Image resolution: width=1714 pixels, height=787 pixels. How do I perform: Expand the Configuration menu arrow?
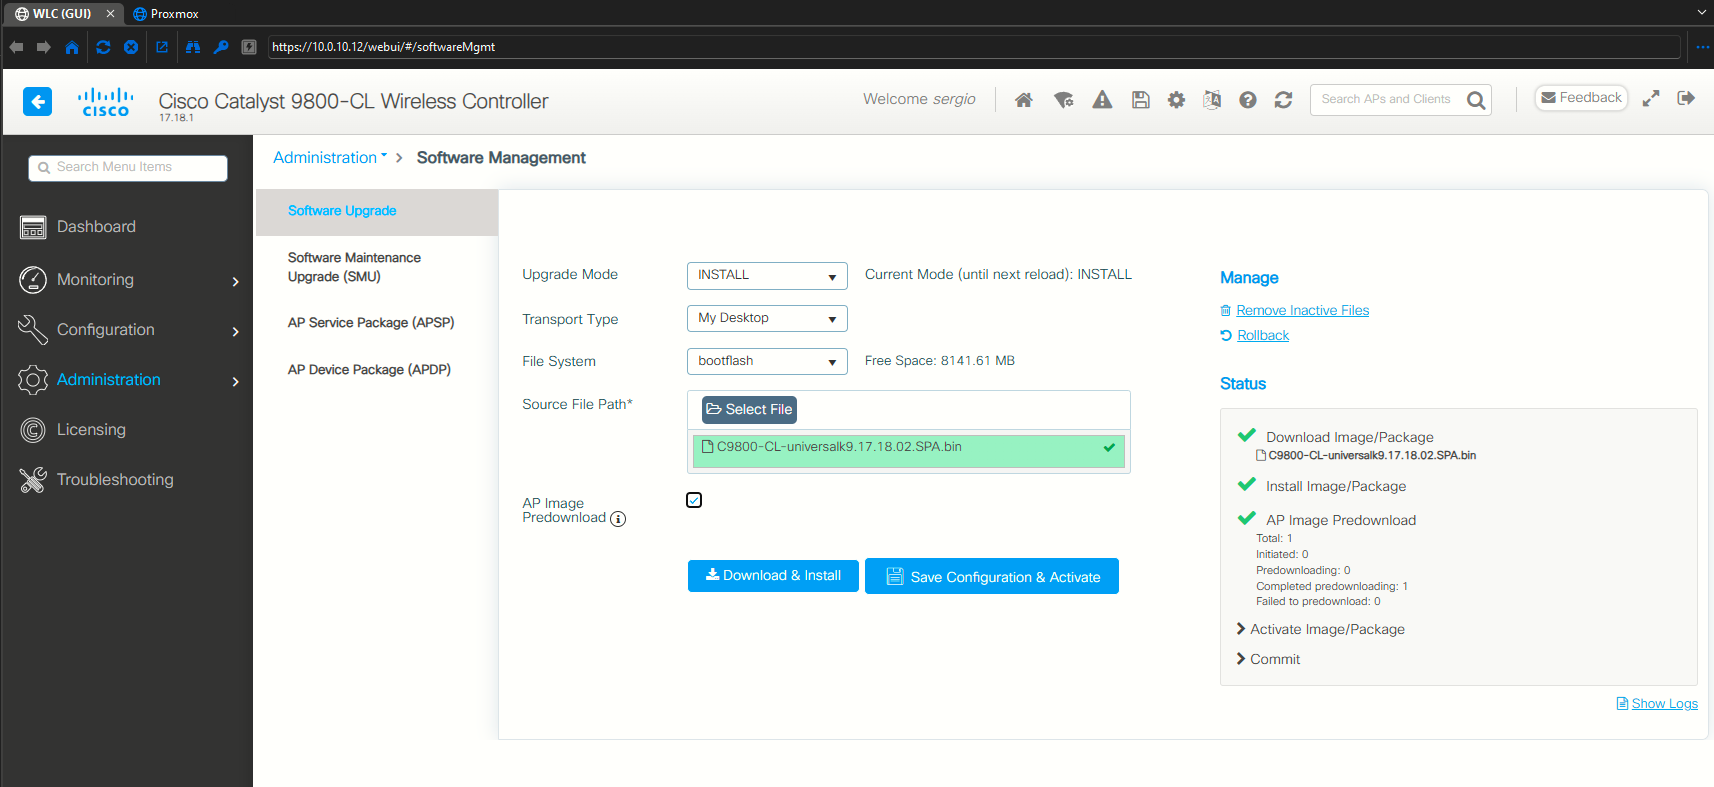236,332
